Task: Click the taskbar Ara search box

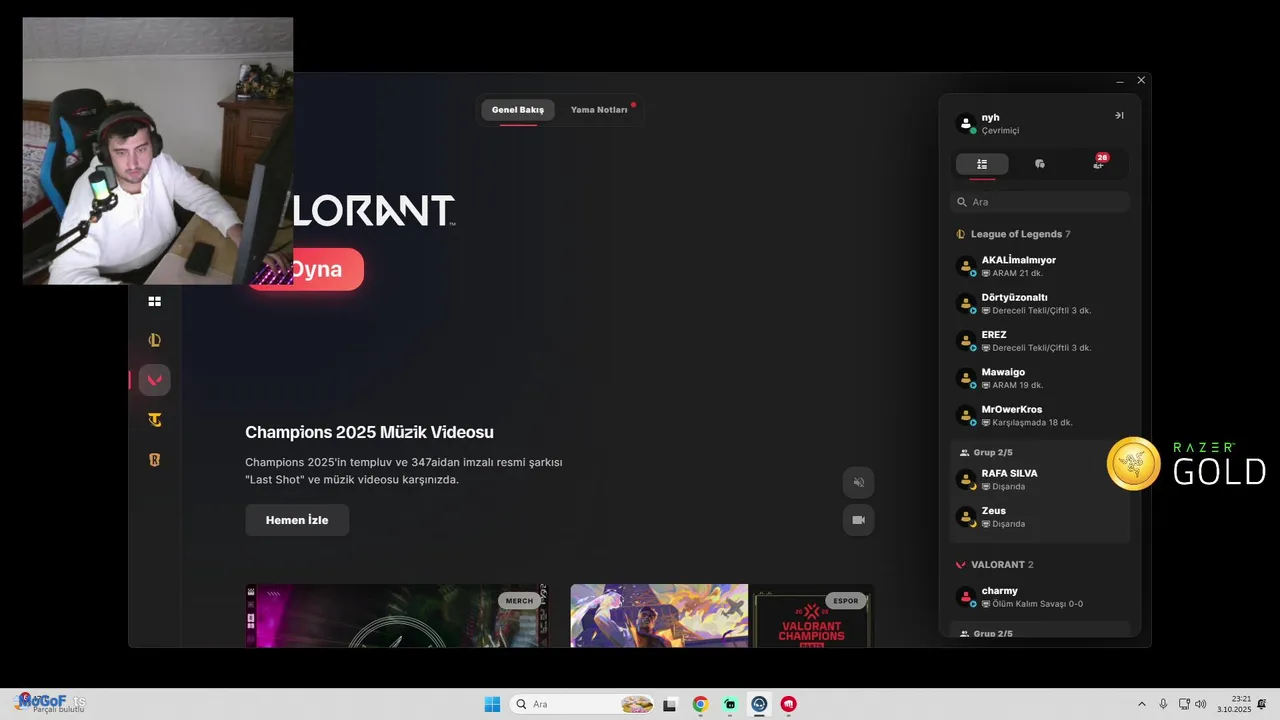Action: [x=582, y=704]
